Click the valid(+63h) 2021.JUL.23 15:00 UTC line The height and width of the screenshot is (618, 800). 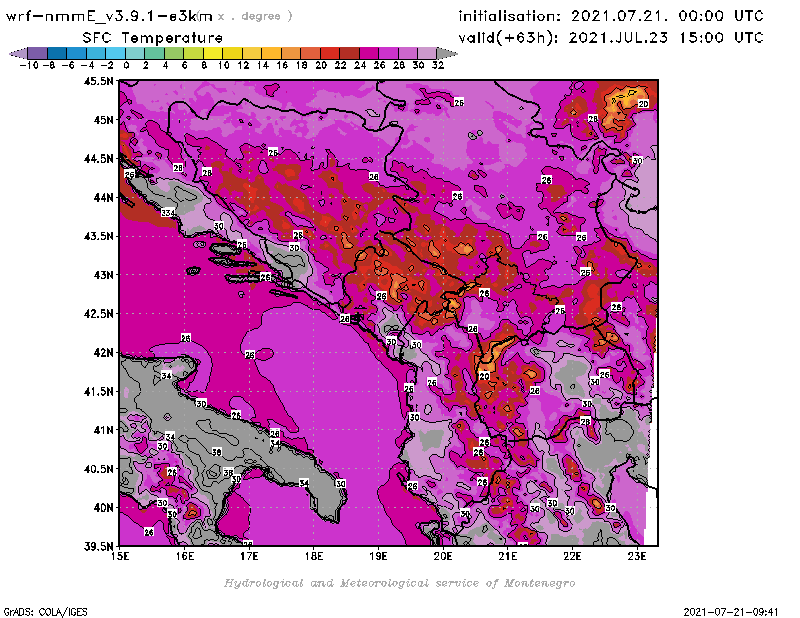click(610, 38)
